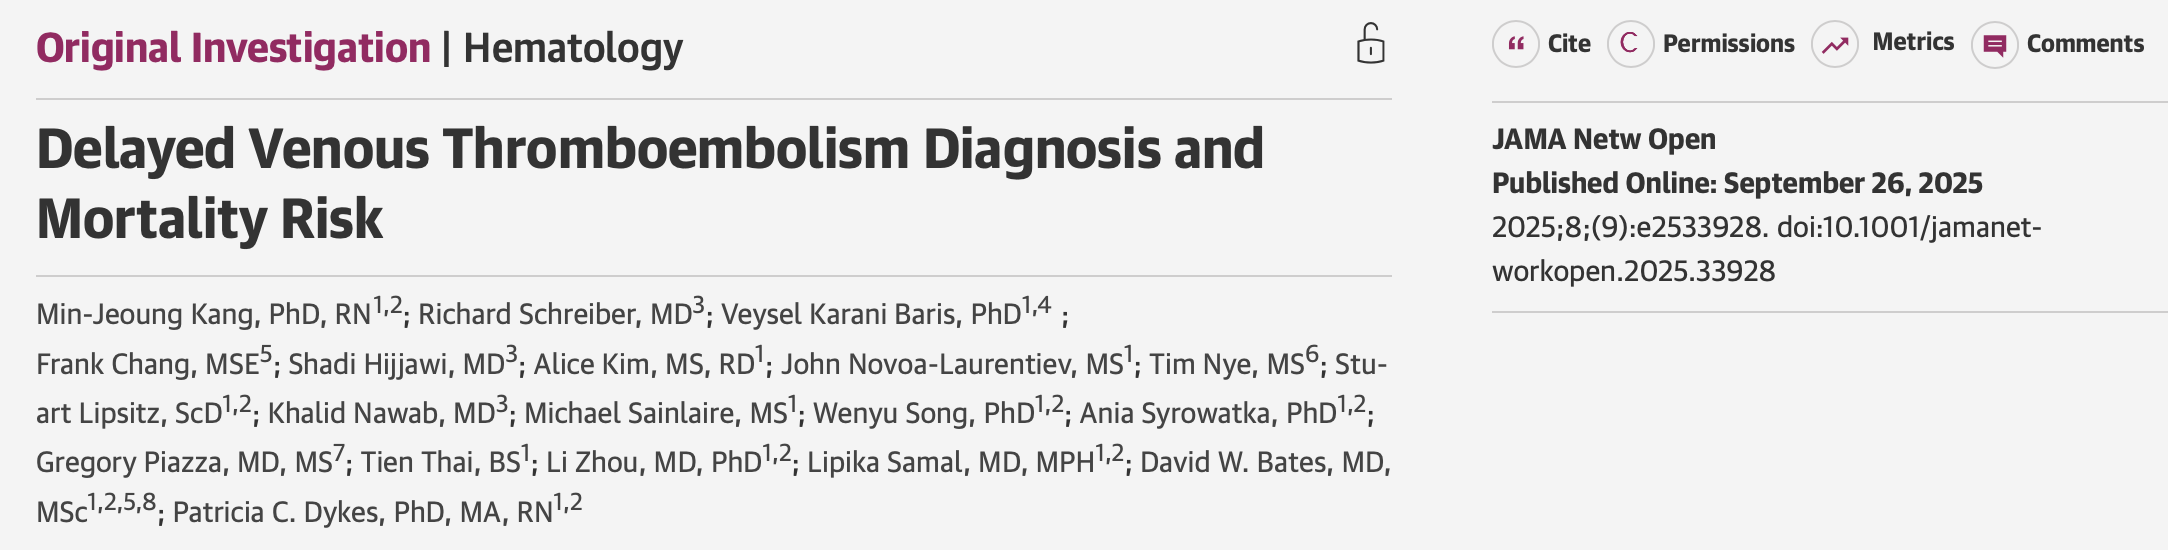View article Metrics
Image resolution: width=2168 pixels, height=550 pixels.
pos(1912,42)
